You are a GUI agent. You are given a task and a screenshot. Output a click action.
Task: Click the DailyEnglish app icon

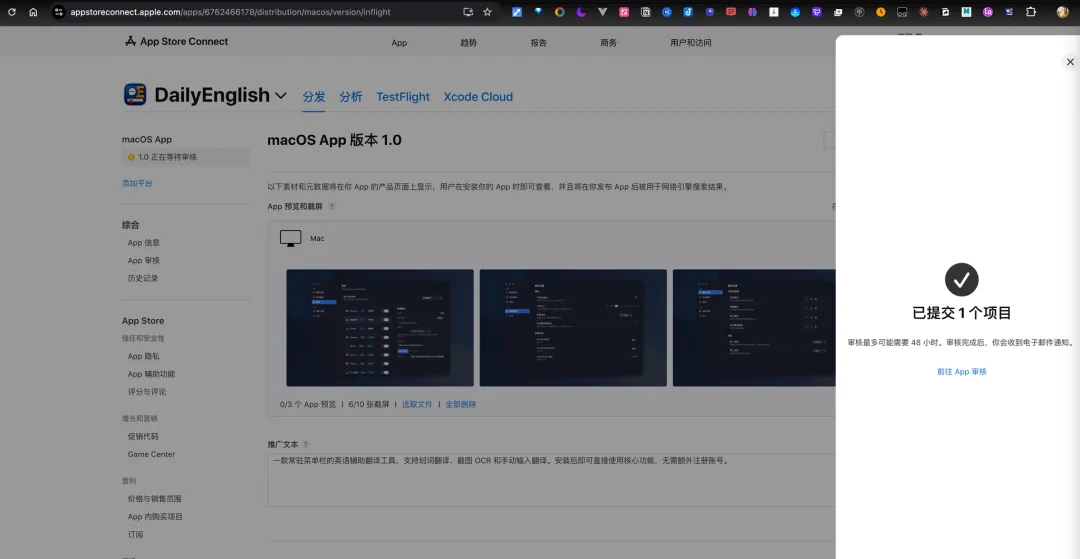point(135,94)
